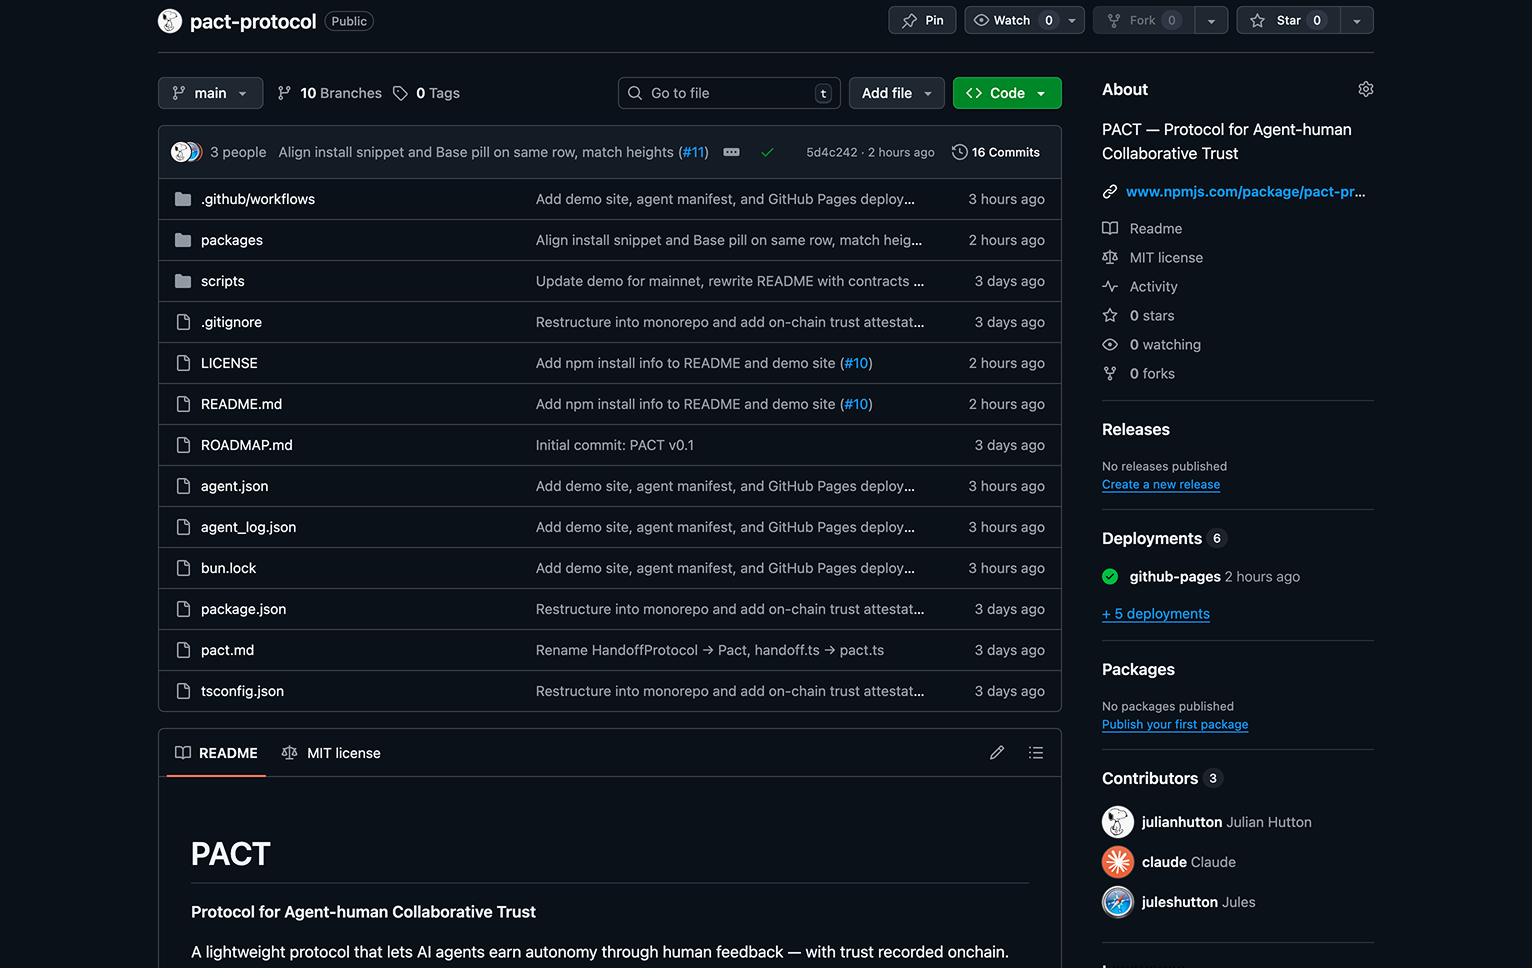Open 'Rename HandoffProtocol → Pact' commit message

(709, 650)
